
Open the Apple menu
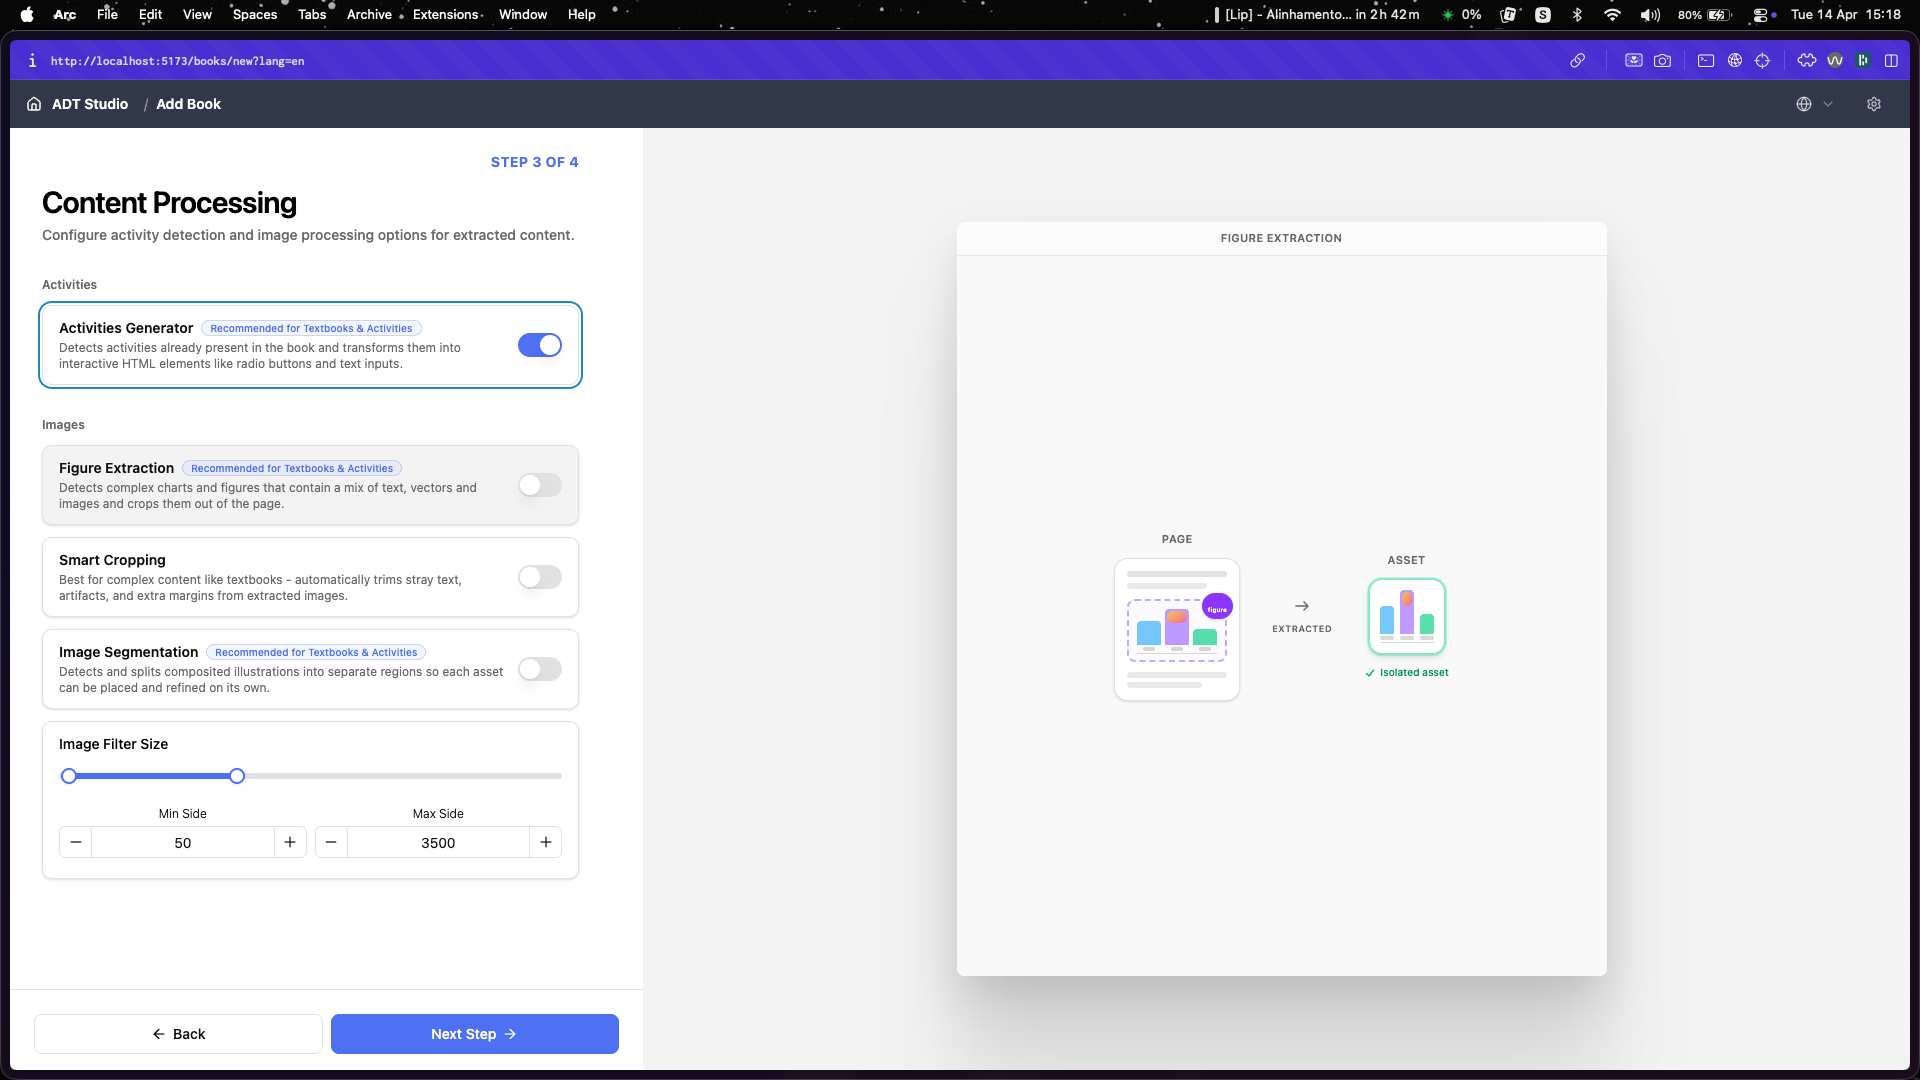27,14
